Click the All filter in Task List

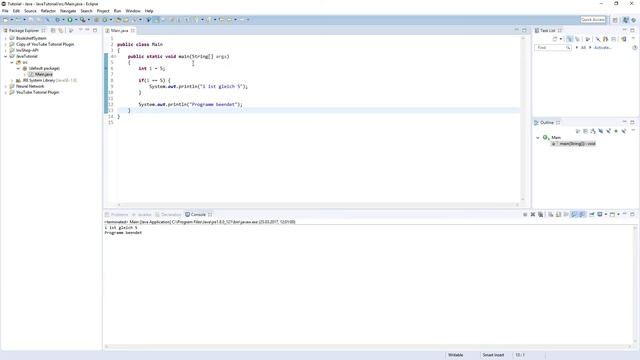[x=583, y=48]
